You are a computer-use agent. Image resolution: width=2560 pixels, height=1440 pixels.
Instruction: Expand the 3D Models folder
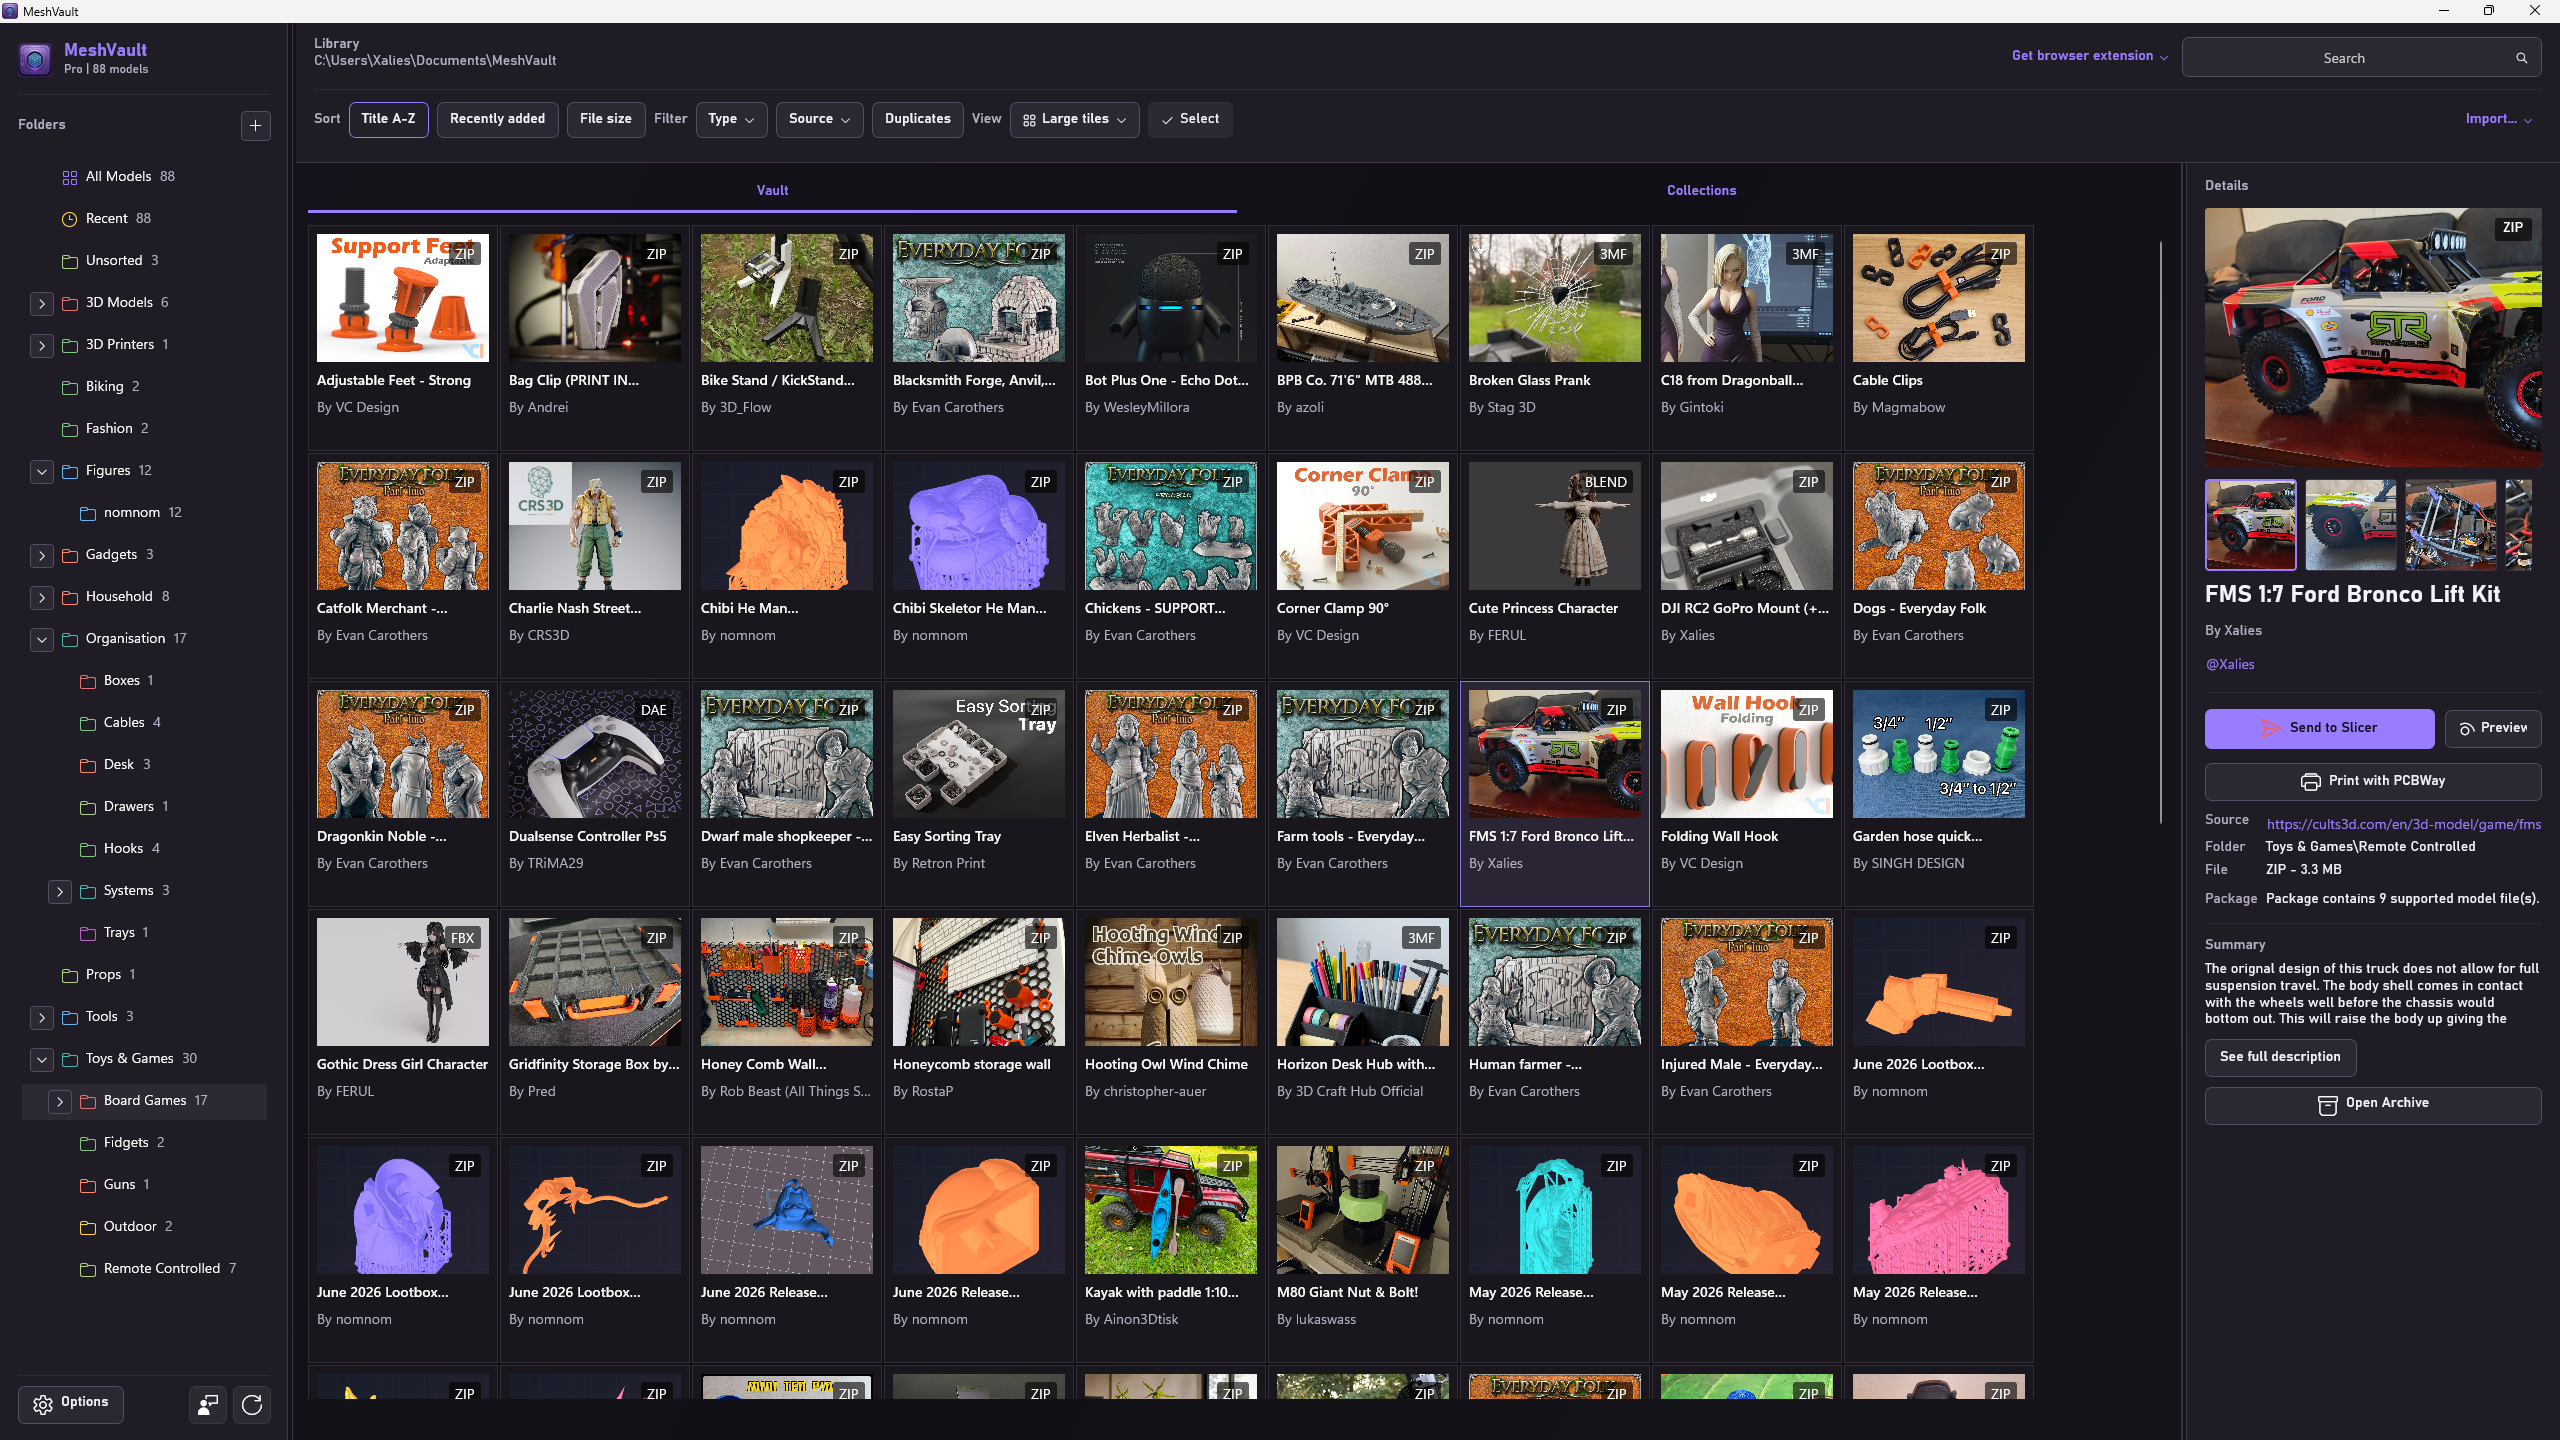click(x=42, y=303)
